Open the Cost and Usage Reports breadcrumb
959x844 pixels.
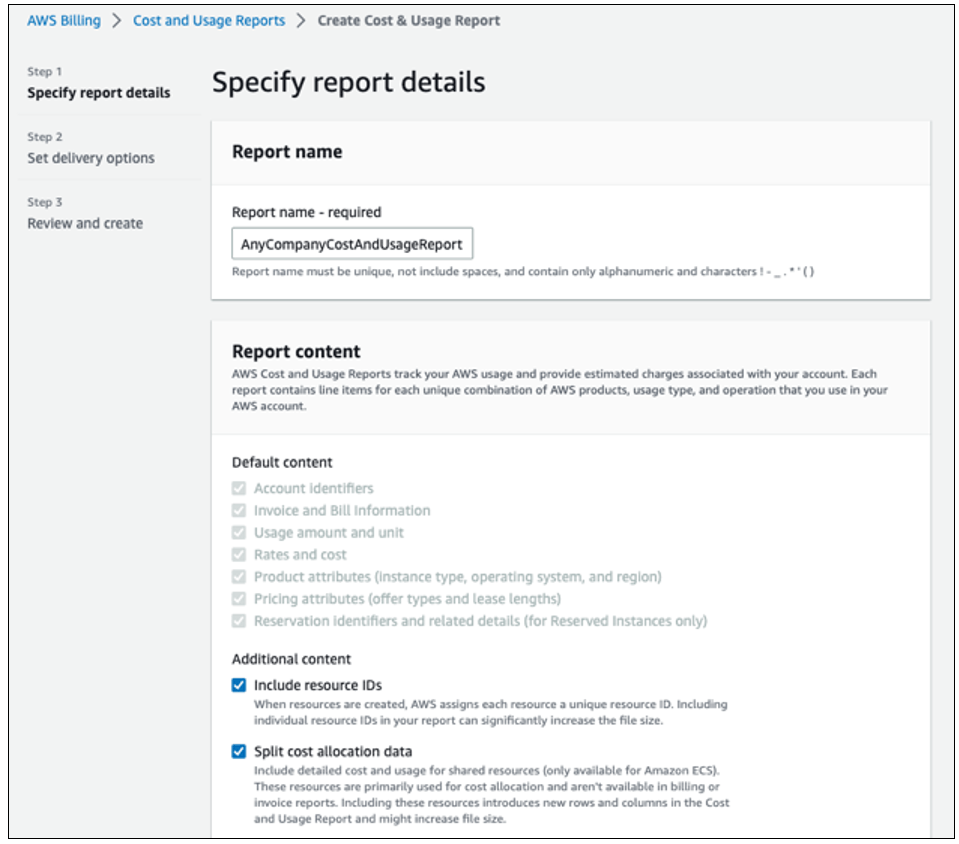click(209, 20)
